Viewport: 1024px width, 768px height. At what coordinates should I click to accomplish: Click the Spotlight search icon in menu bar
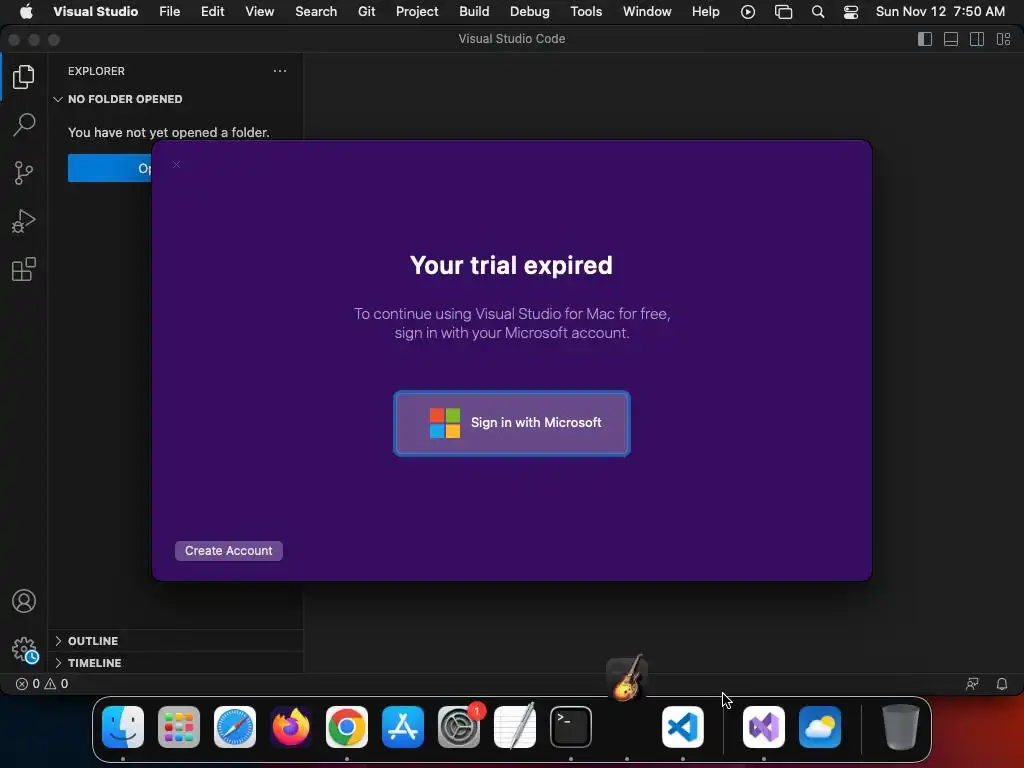[x=818, y=12]
